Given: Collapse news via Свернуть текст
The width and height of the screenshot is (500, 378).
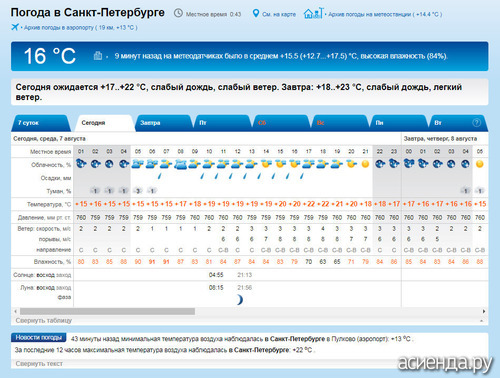Looking at the screenshot, I should point(39,364).
